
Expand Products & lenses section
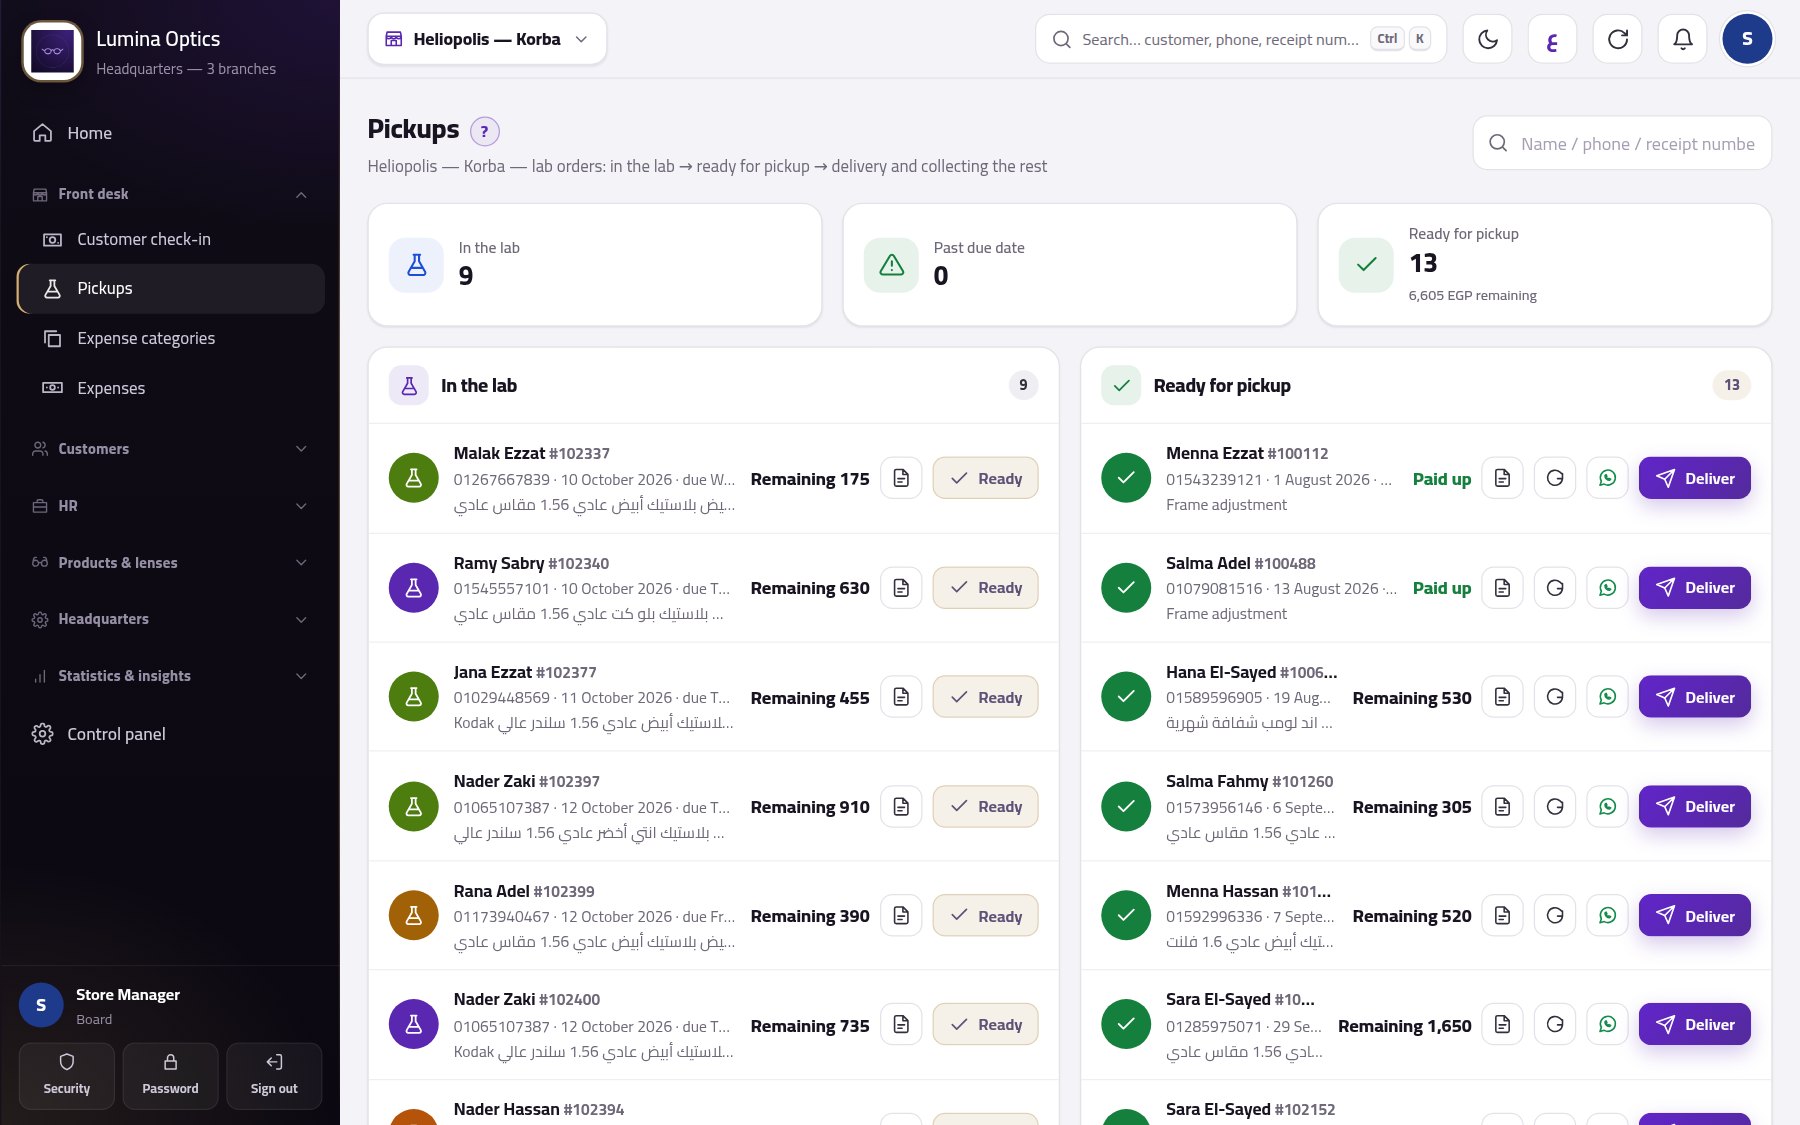click(170, 563)
